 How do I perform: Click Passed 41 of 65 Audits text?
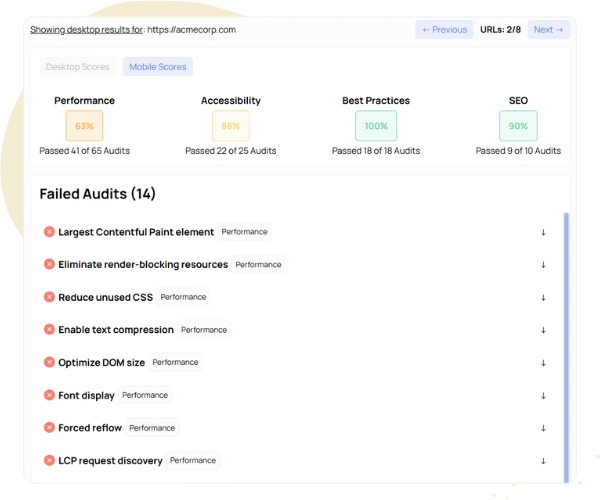[85, 151]
